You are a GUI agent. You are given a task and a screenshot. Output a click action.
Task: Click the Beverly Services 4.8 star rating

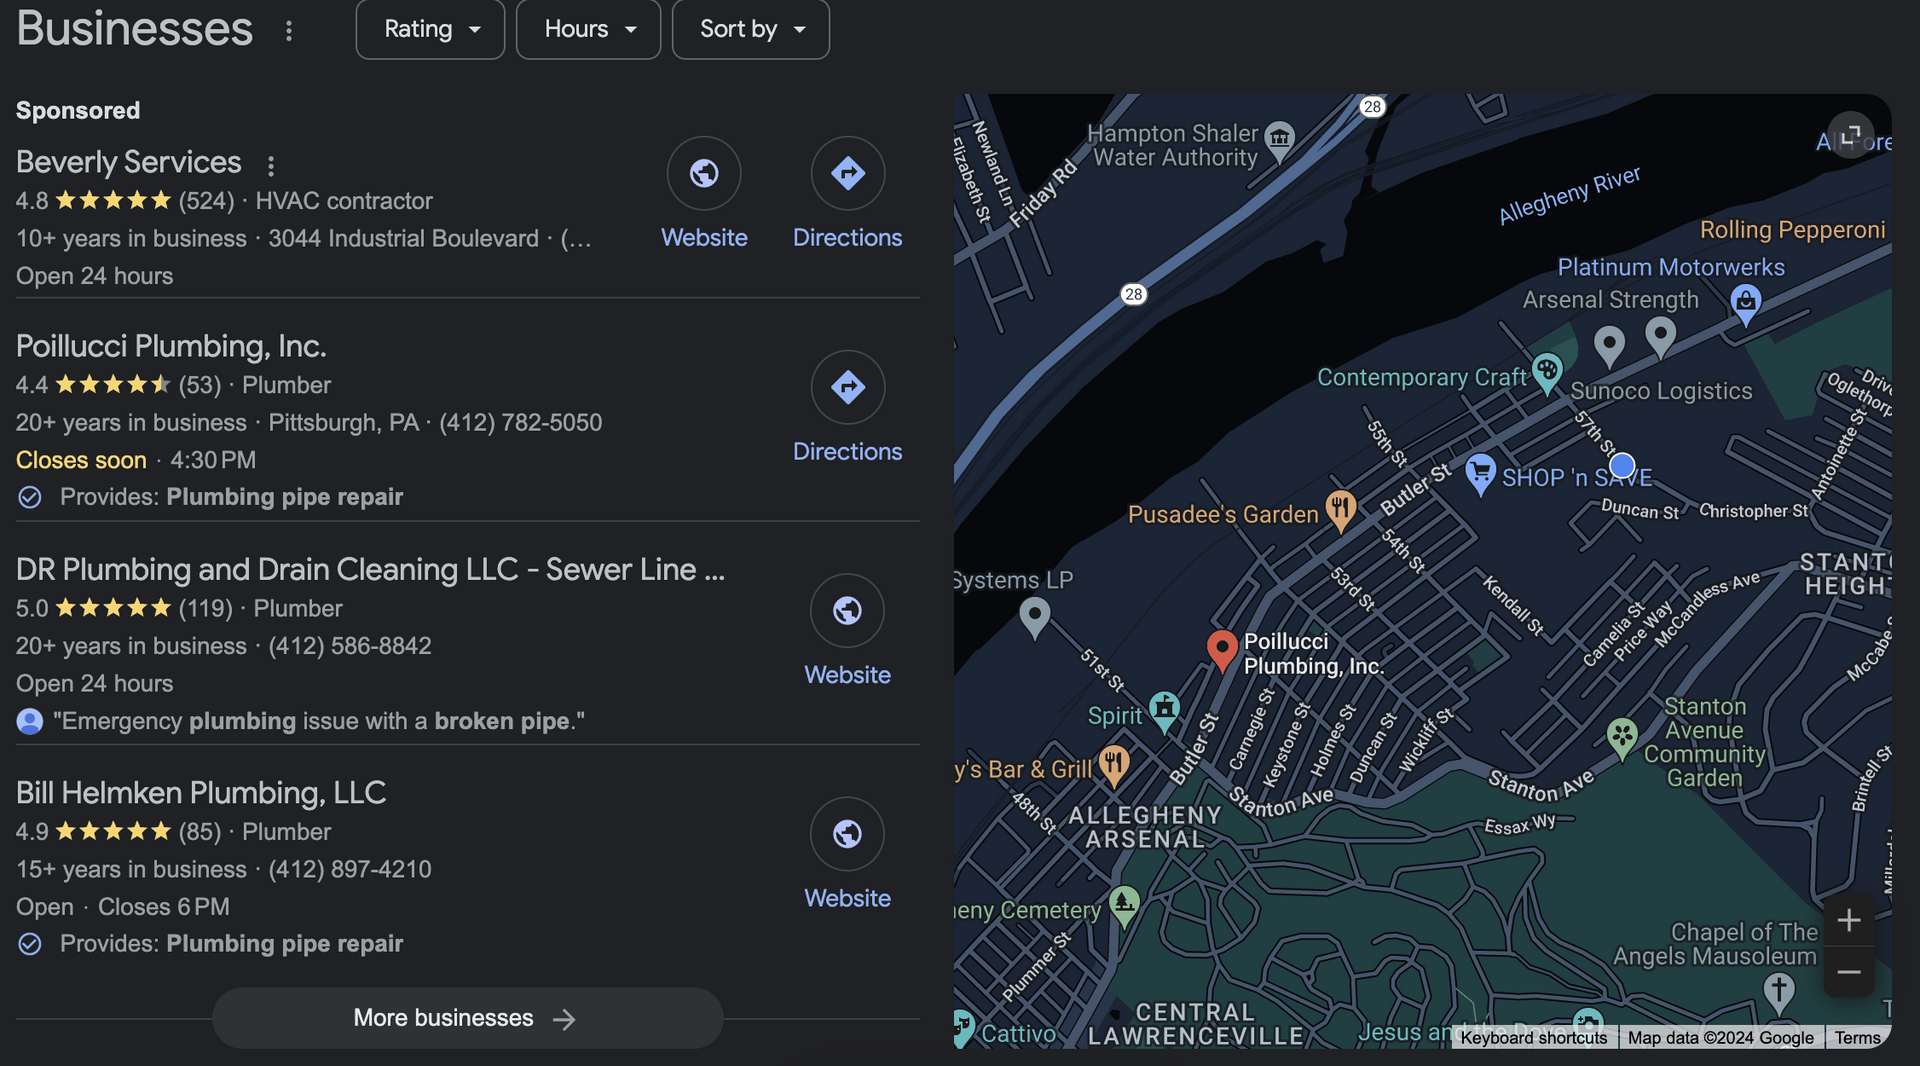(x=93, y=200)
